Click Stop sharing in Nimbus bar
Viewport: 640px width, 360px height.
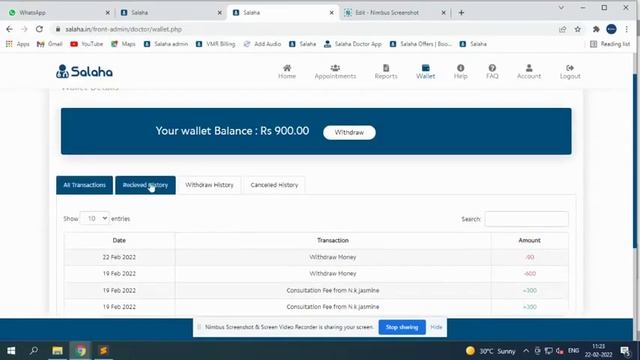(402, 327)
